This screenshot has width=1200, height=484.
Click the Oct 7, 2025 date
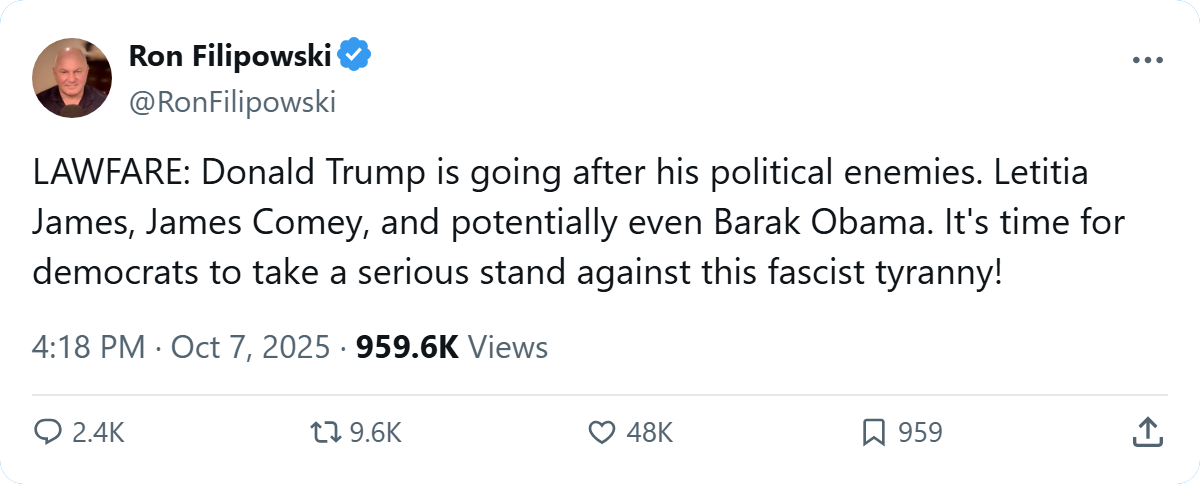(250, 347)
